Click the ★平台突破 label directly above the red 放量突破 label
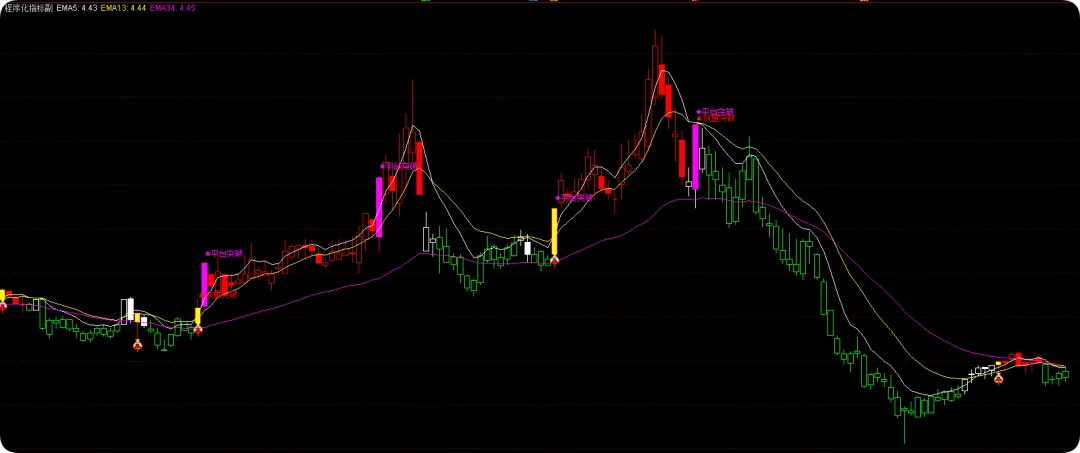 click(715, 111)
